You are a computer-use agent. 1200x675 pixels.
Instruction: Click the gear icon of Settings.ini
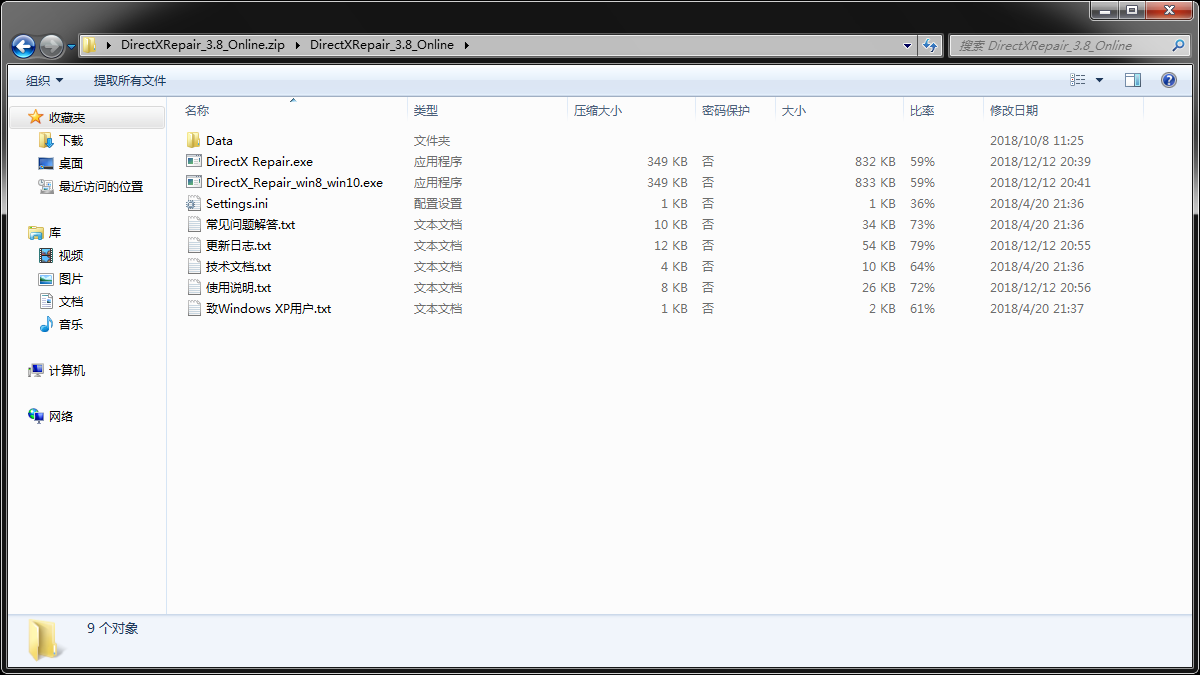194,203
